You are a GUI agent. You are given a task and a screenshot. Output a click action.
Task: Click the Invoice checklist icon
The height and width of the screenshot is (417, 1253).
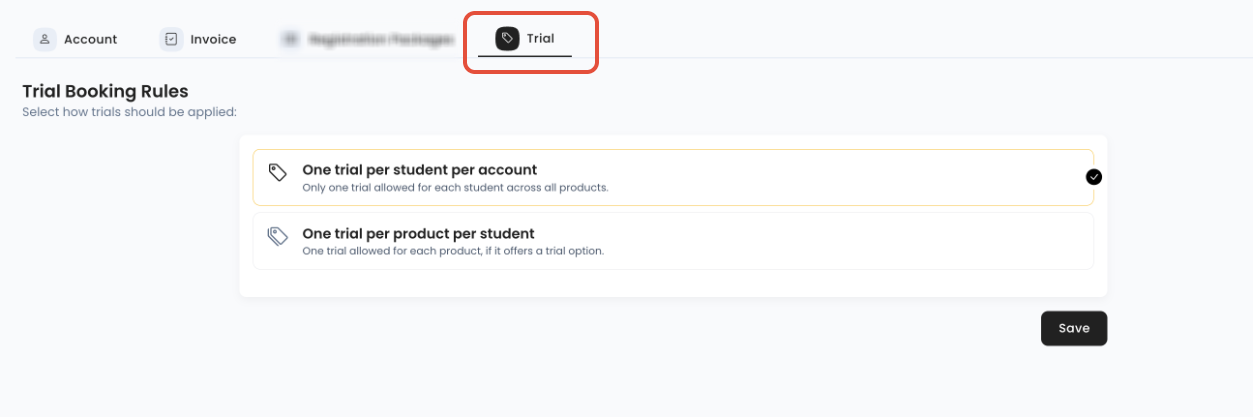click(171, 39)
